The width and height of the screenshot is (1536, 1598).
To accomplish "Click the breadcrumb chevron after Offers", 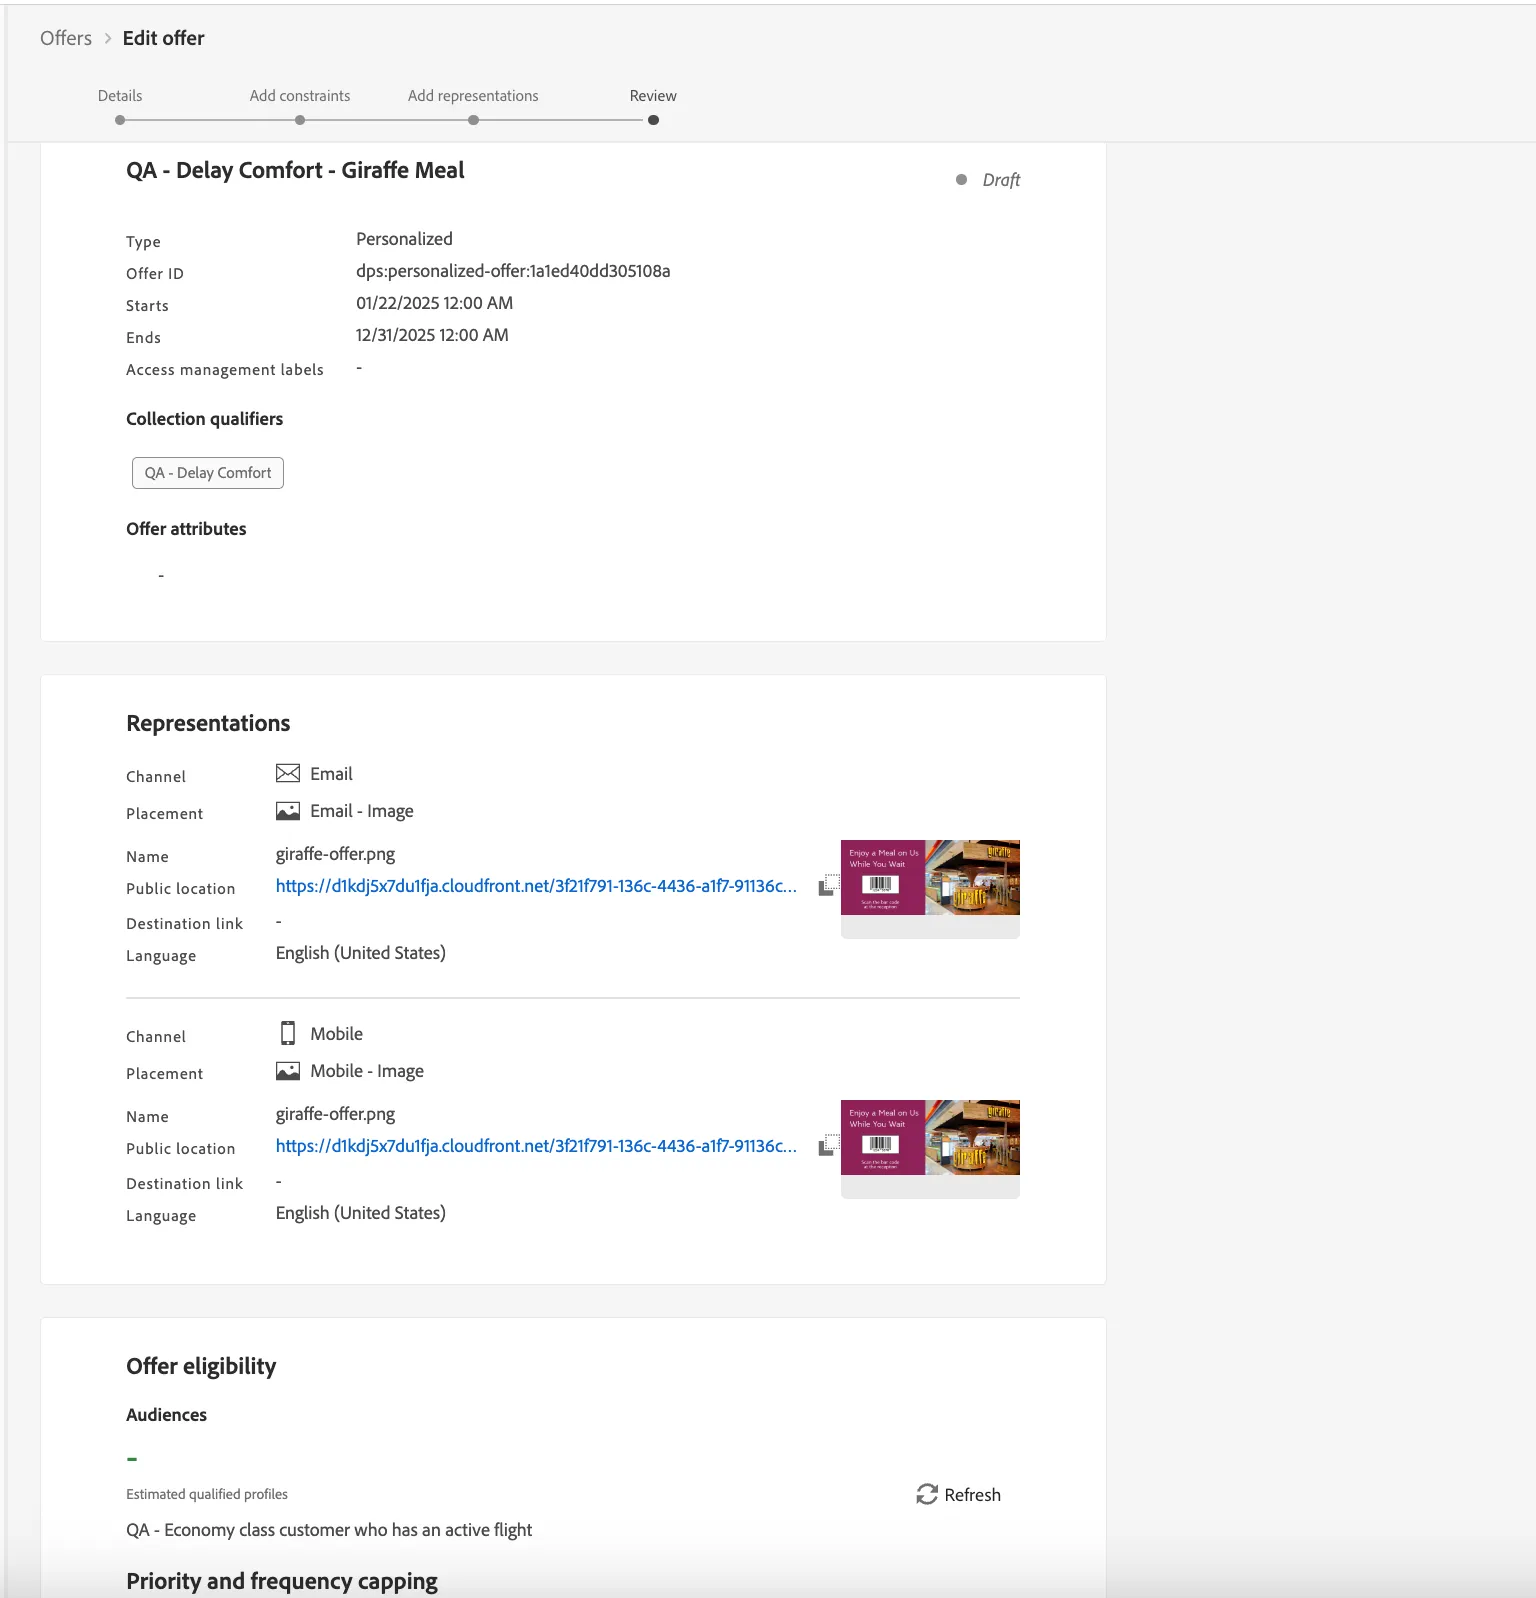I will click(108, 38).
